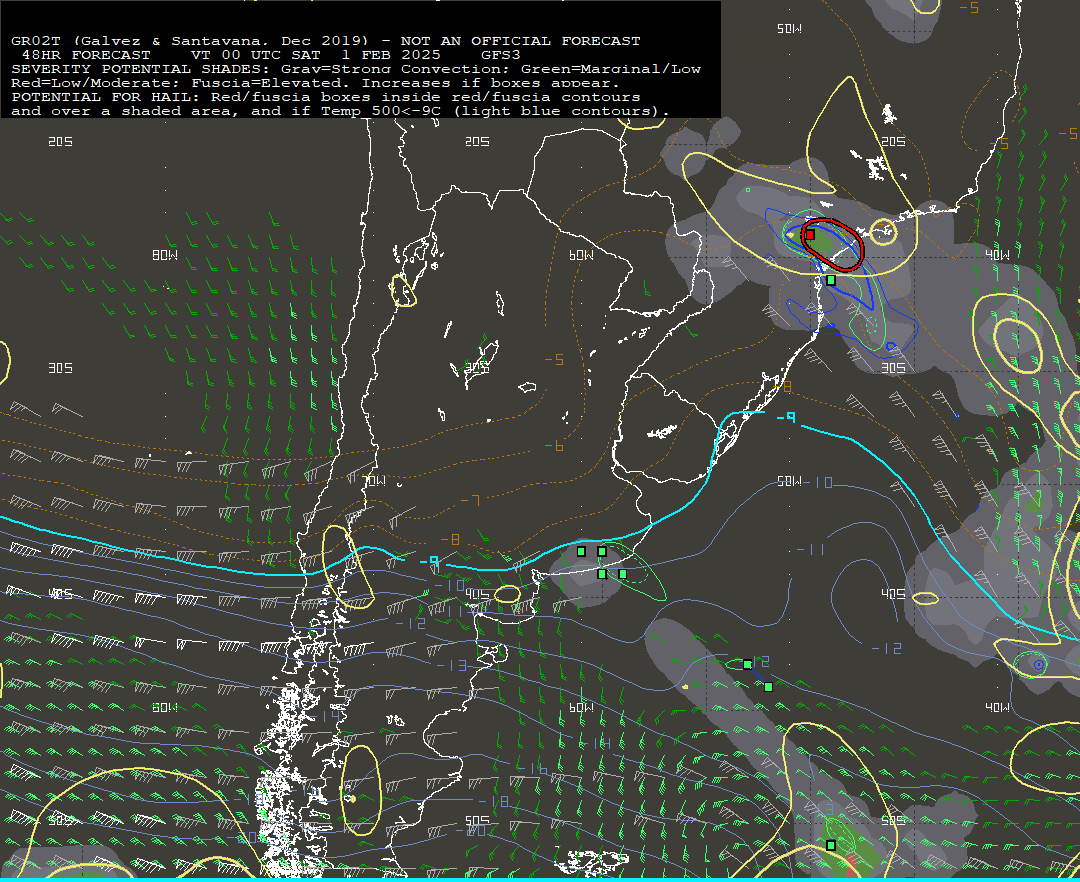Select the header line "GR02T (Galvez & Santavana. Dec 2019)"

189,41
